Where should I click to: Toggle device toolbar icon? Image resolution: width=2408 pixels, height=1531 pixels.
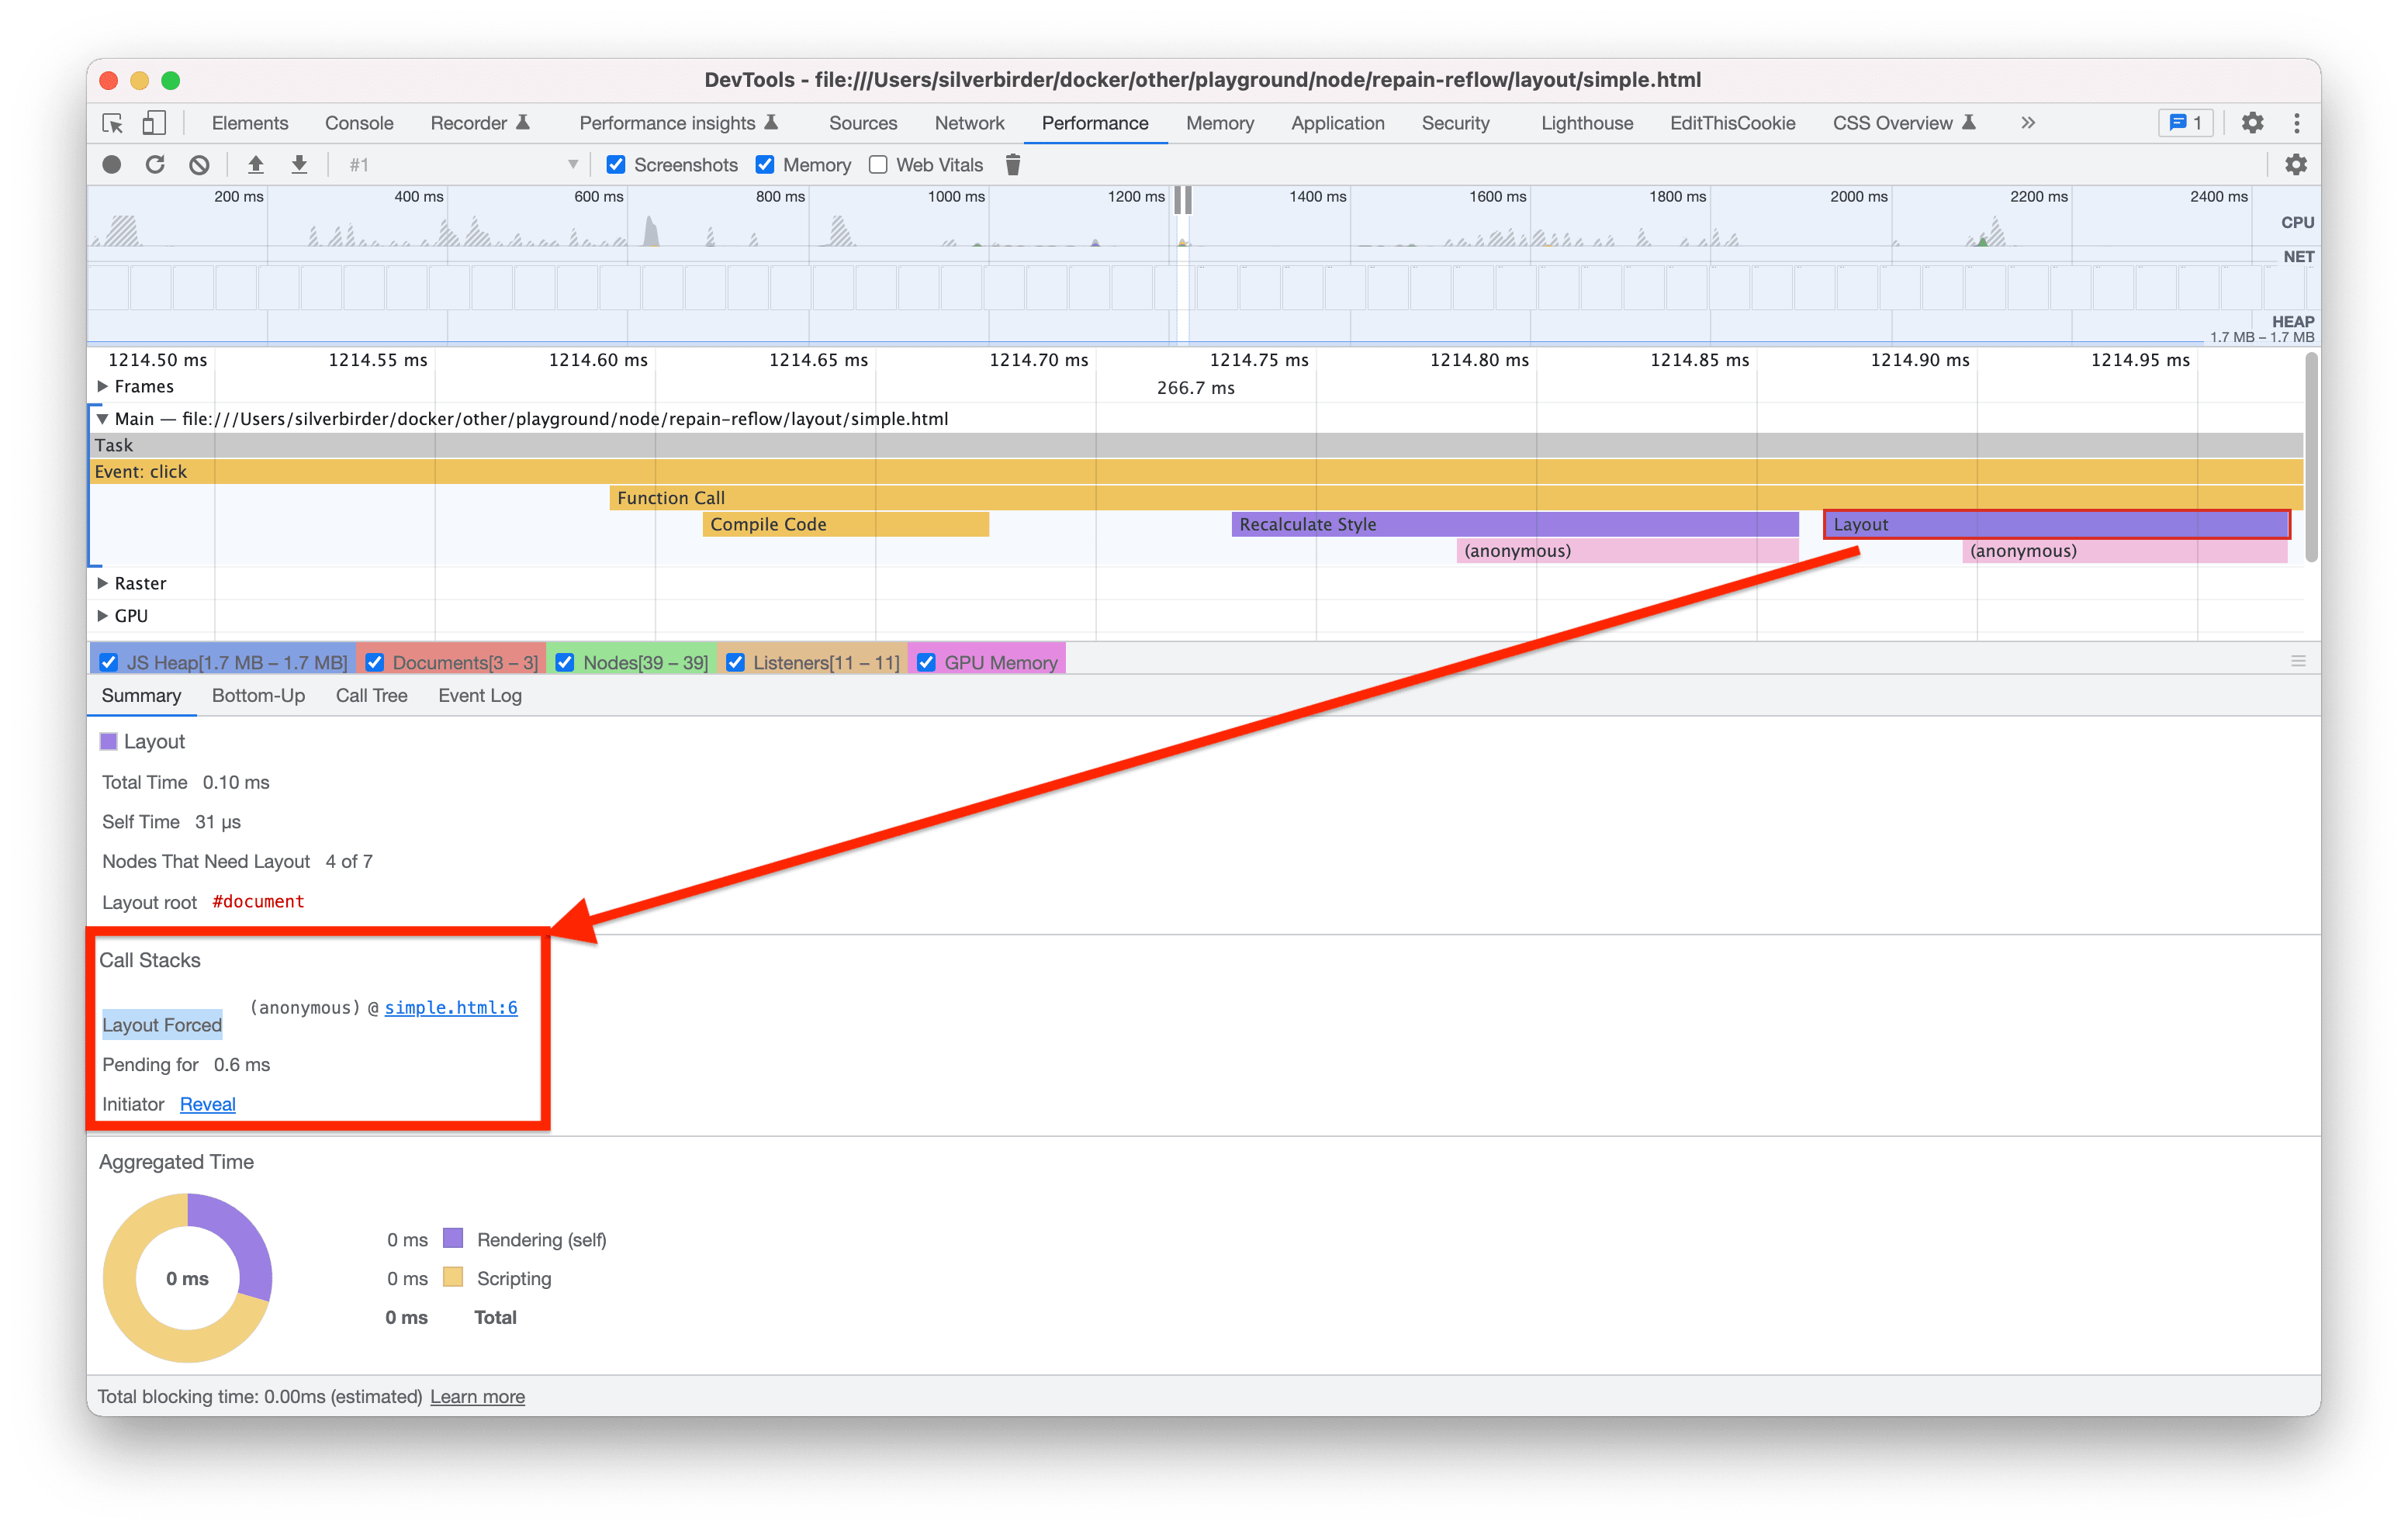[153, 123]
